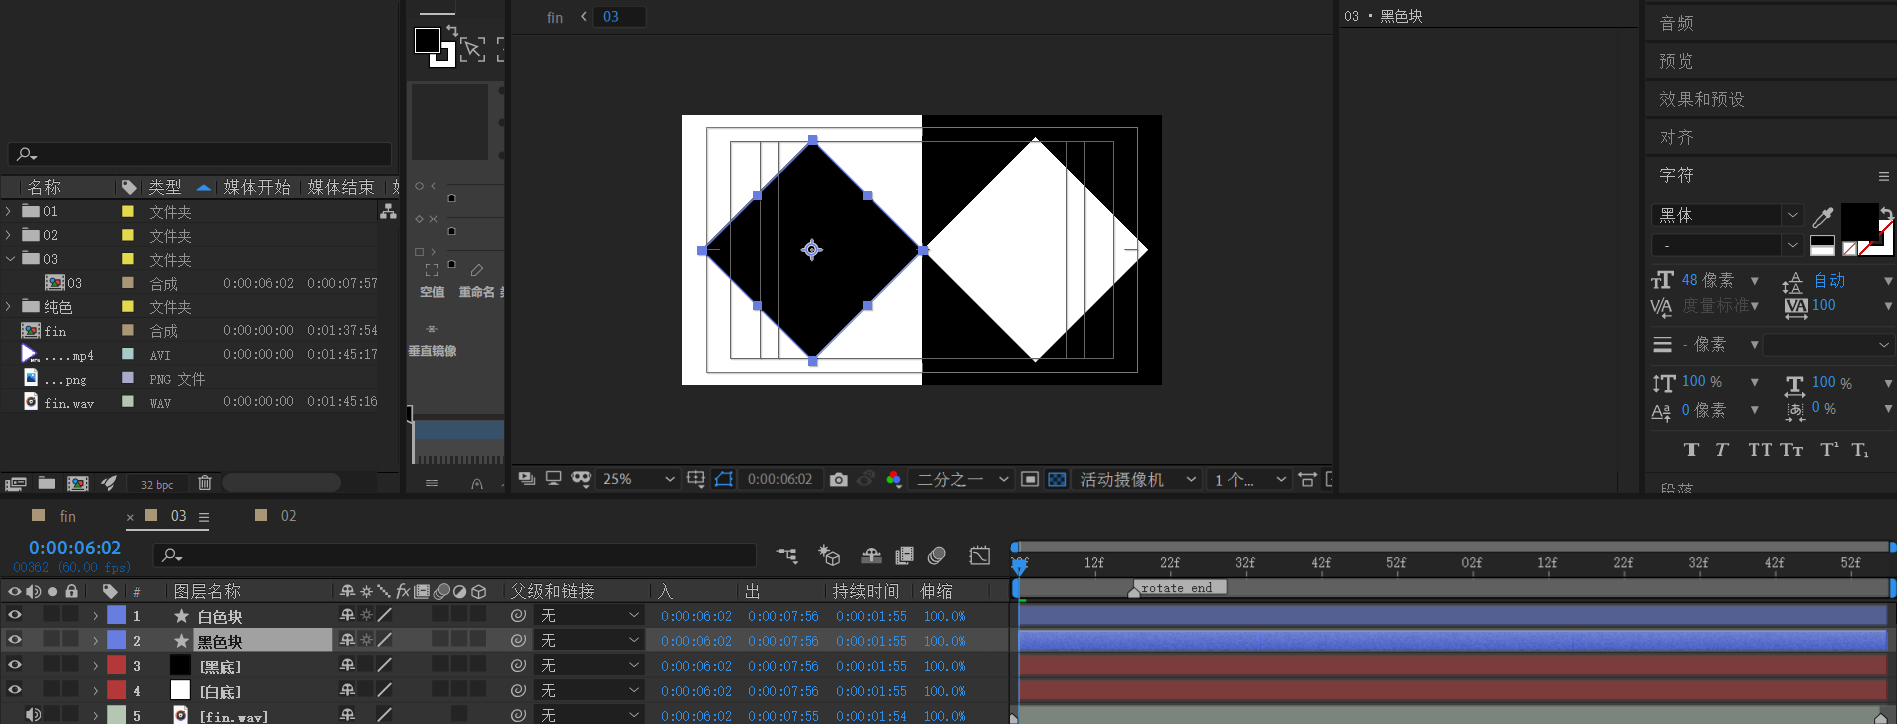Viewport: 1897px width, 724px height.
Task: Open the 字符 panel menu icon
Action: click(x=1884, y=176)
